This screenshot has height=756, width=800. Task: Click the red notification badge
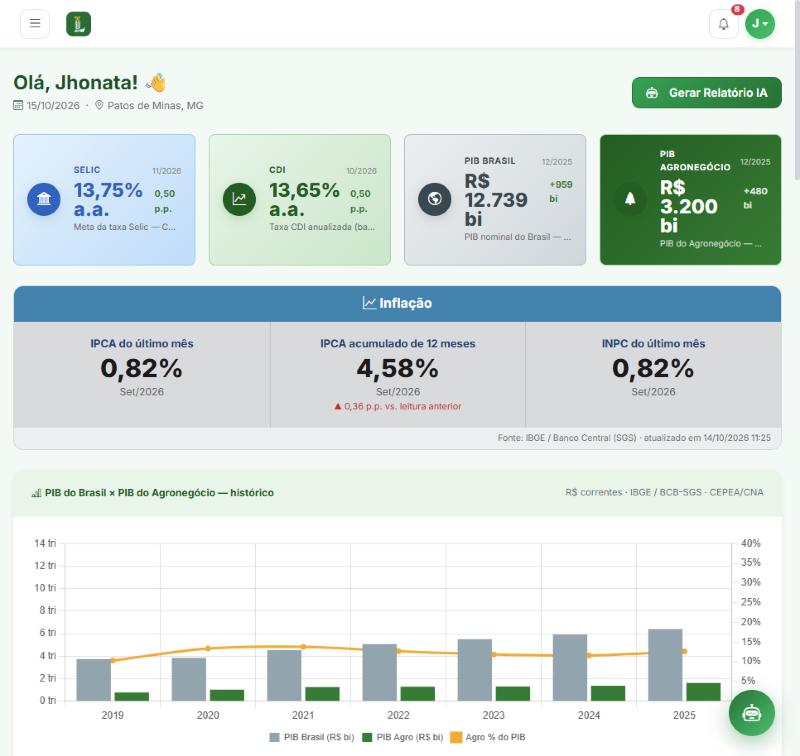pos(737,9)
